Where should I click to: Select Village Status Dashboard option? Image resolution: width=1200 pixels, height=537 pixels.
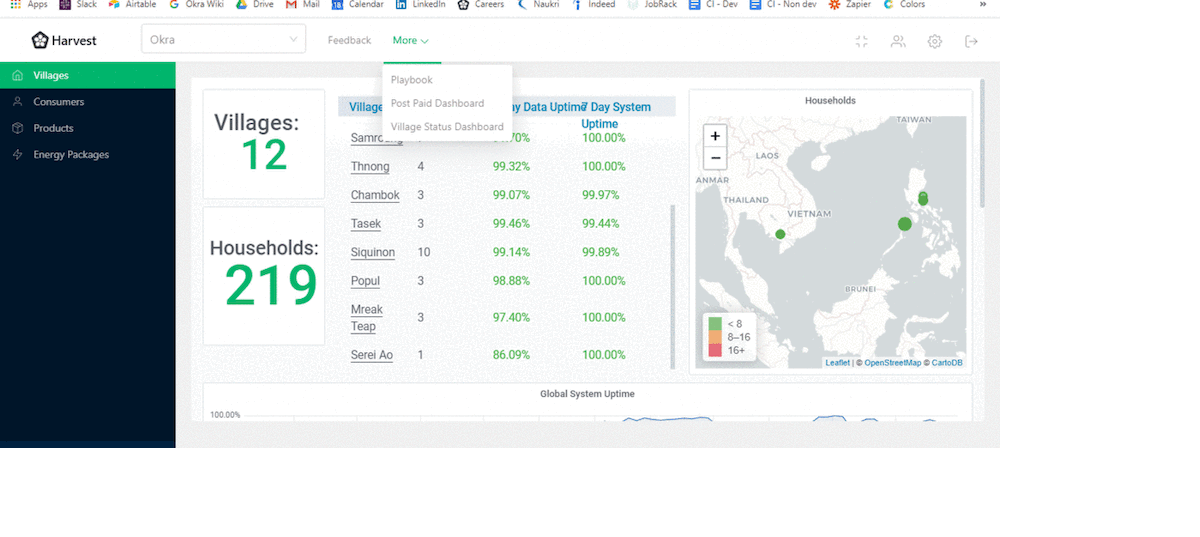(x=447, y=127)
